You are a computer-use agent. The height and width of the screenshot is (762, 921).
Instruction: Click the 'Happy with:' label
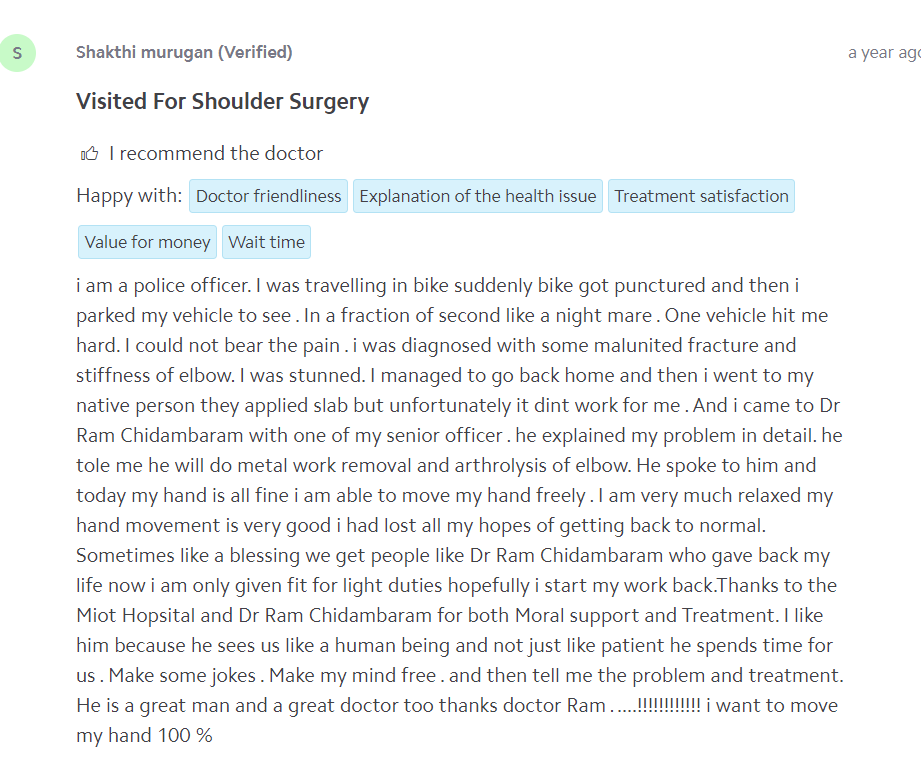tap(129, 196)
